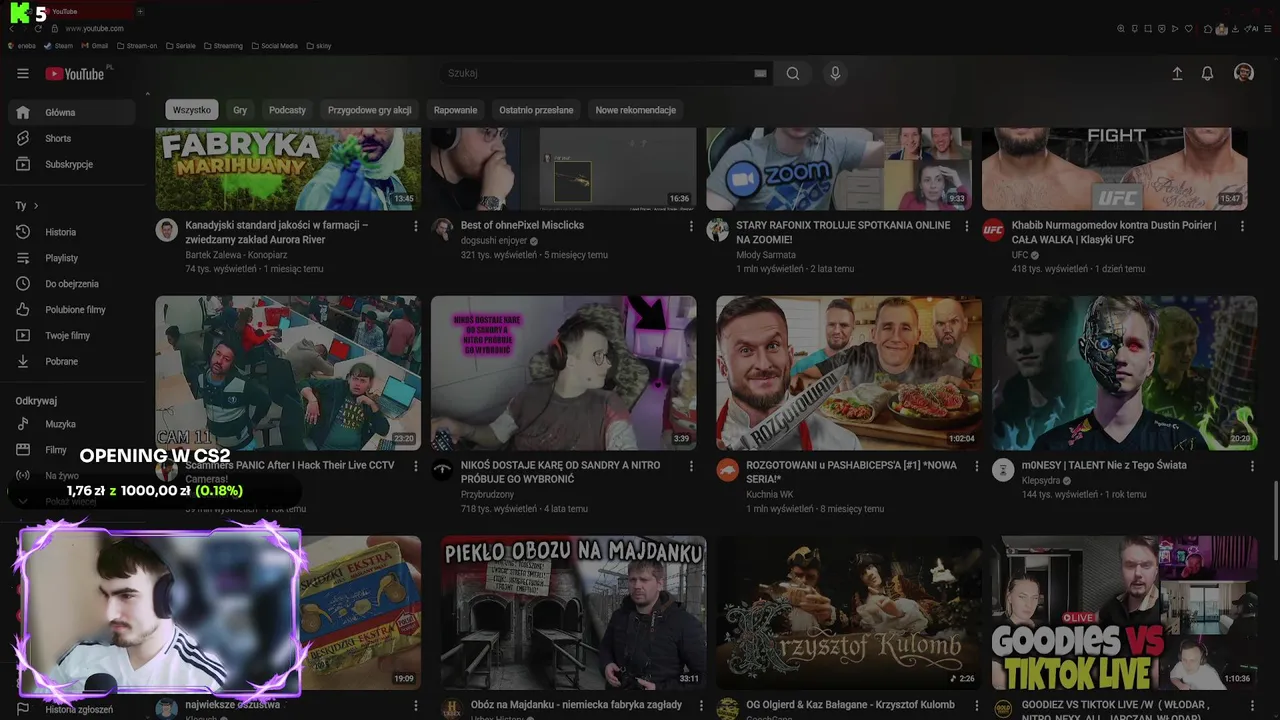Open the ad blocker shield icon
The image size is (1280, 720).
click(x=1161, y=28)
